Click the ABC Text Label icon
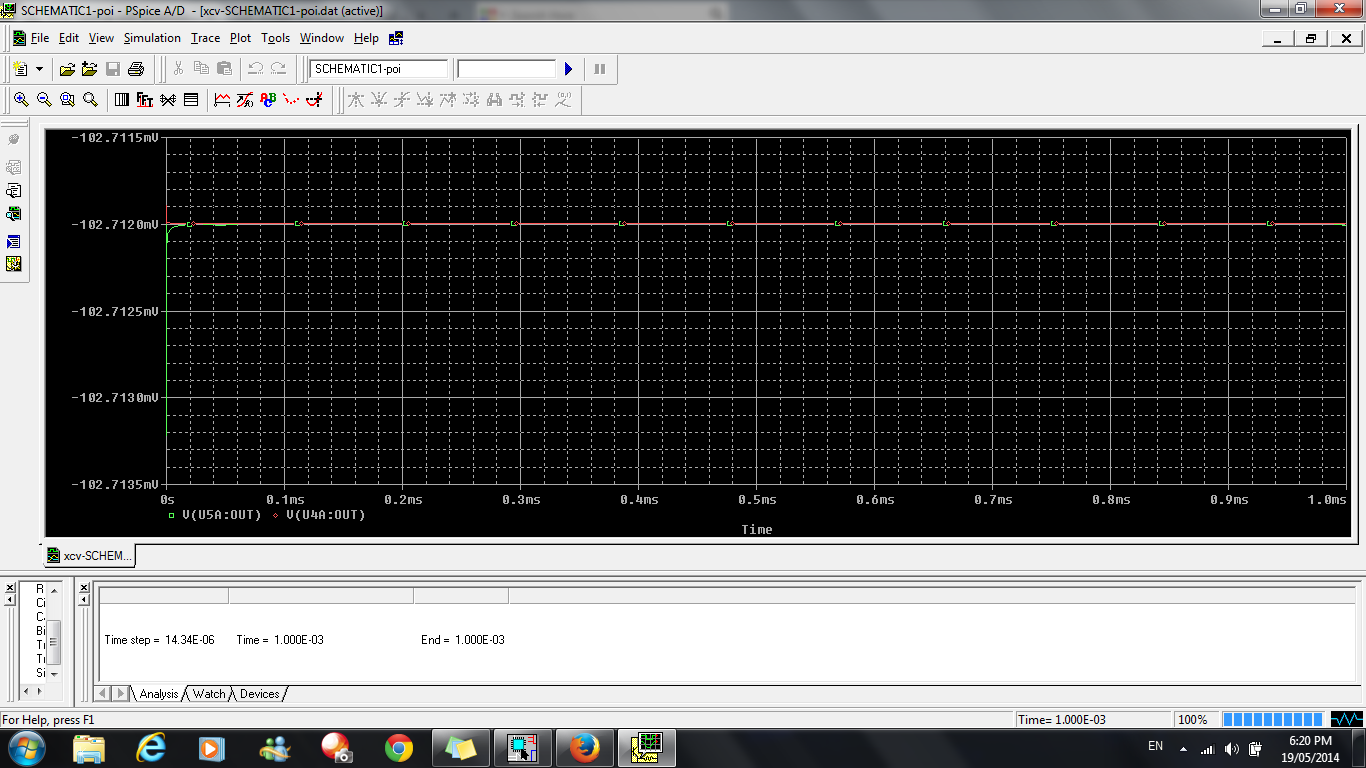Viewport: 1366px width, 768px height. [268, 100]
